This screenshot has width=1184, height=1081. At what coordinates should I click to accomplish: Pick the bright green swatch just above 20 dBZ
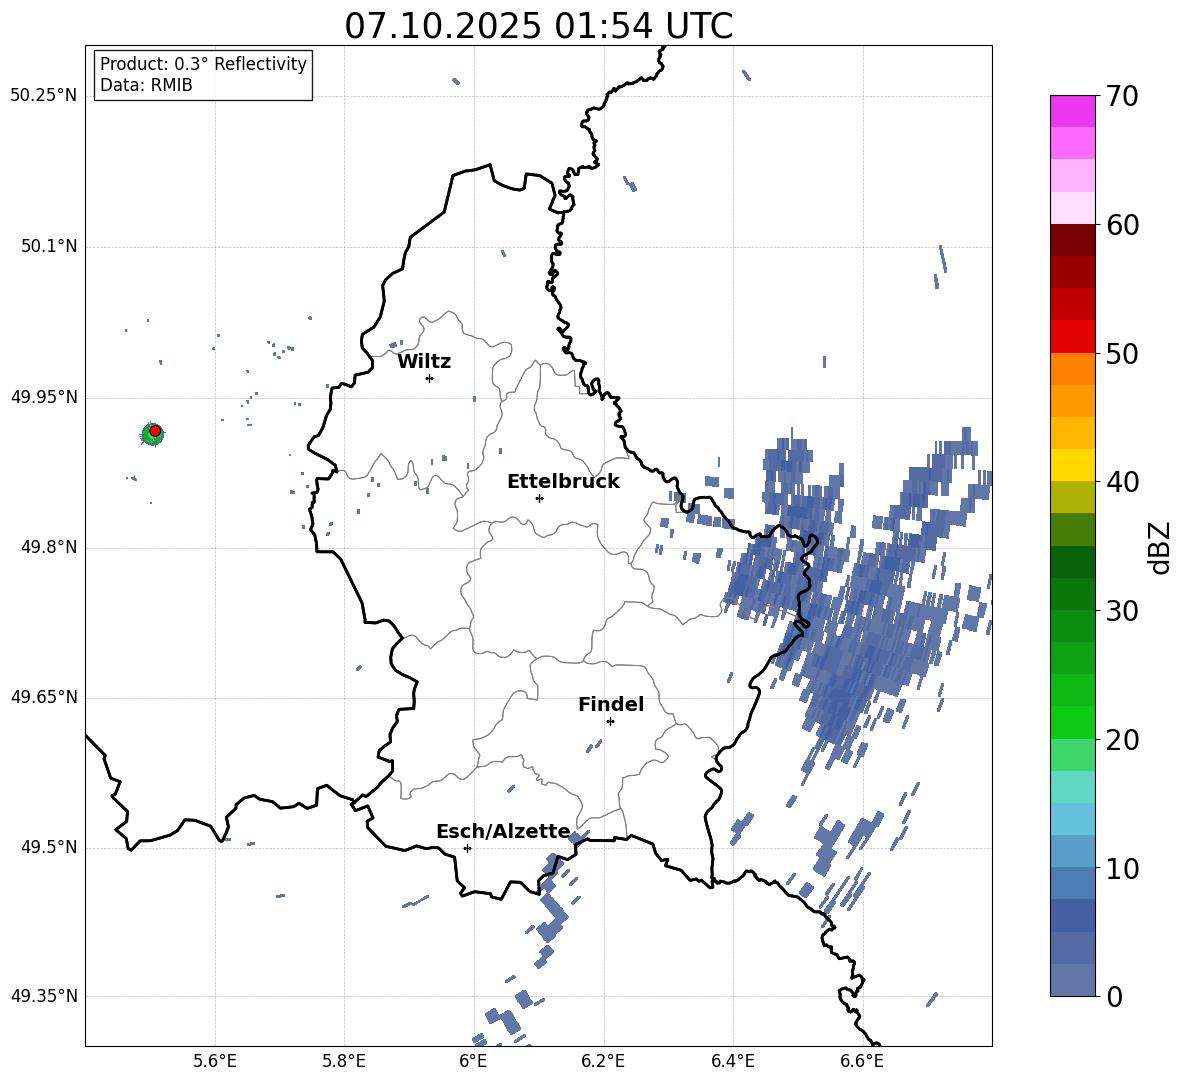pos(1072,722)
